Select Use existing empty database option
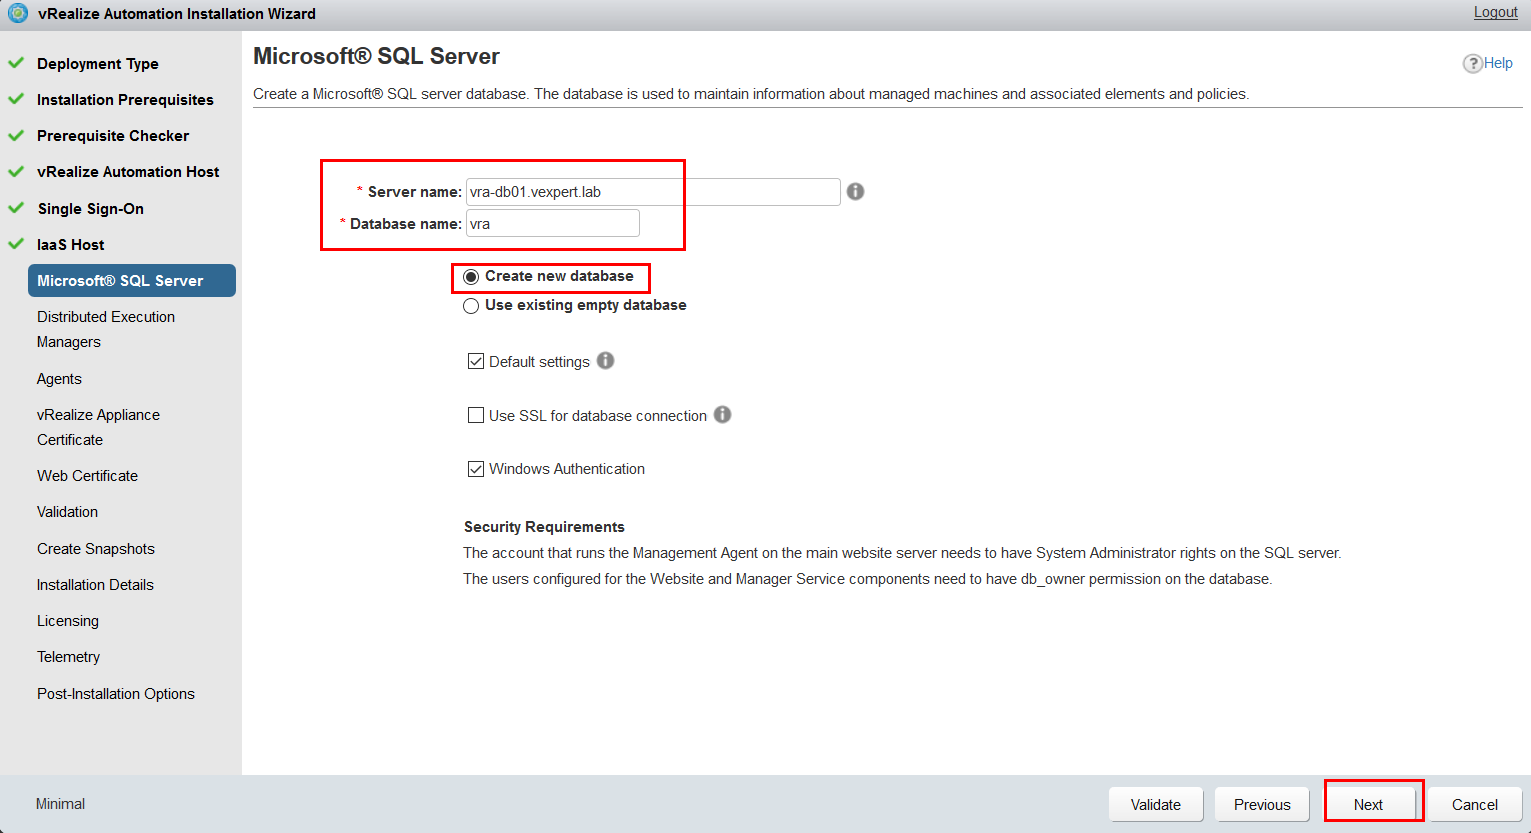The width and height of the screenshot is (1531, 833). [471, 306]
